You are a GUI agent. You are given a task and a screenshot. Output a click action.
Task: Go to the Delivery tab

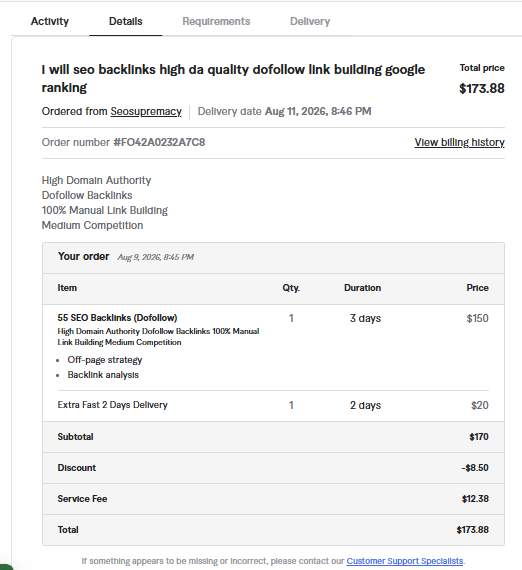(x=310, y=21)
